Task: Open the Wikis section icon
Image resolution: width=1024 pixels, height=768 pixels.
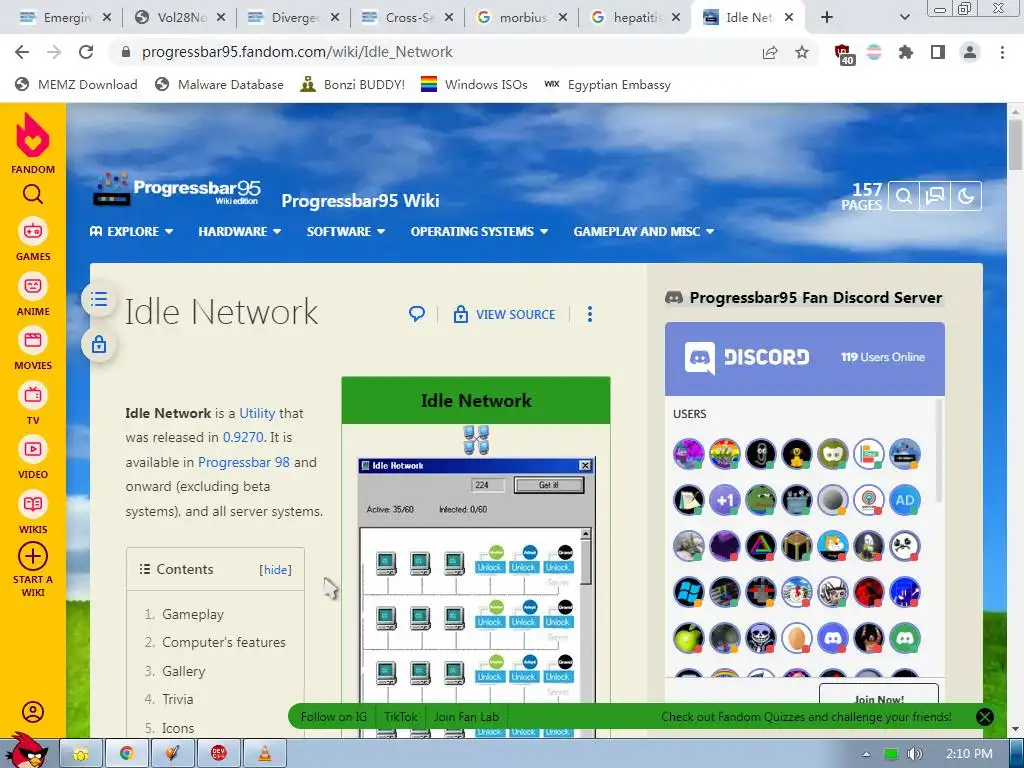Action: point(33,504)
